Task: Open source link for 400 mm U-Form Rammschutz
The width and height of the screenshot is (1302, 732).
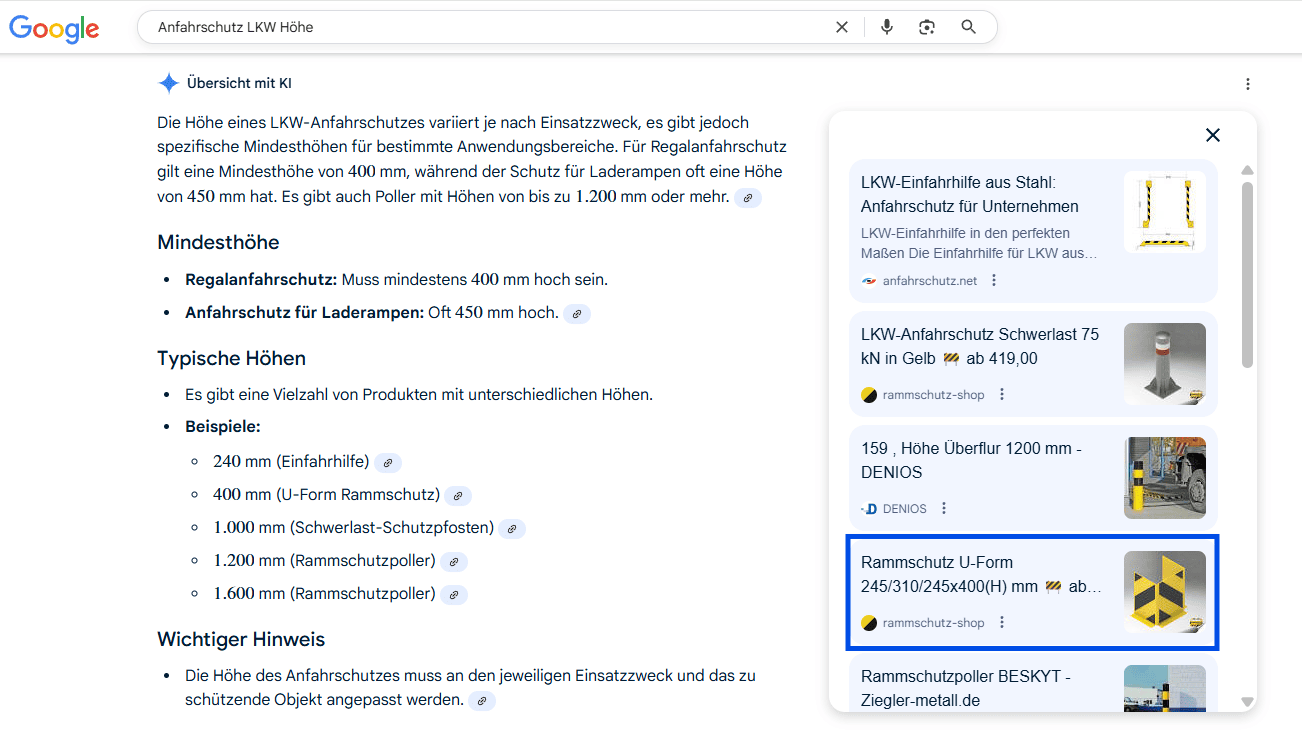Action: click(x=458, y=496)
